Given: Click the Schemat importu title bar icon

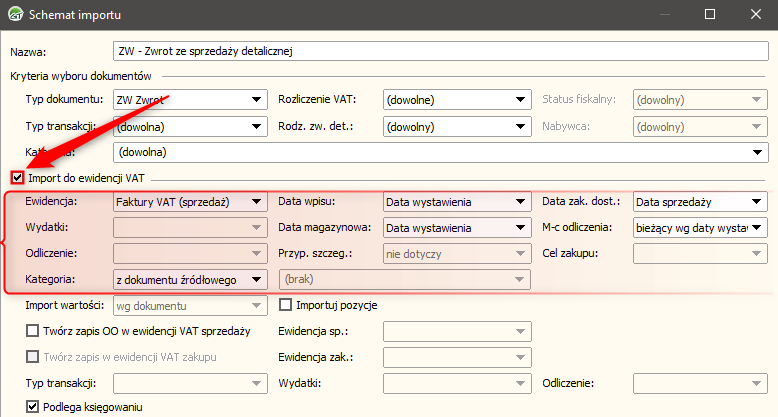Looking at the screenshot, I should pos(15,15).
